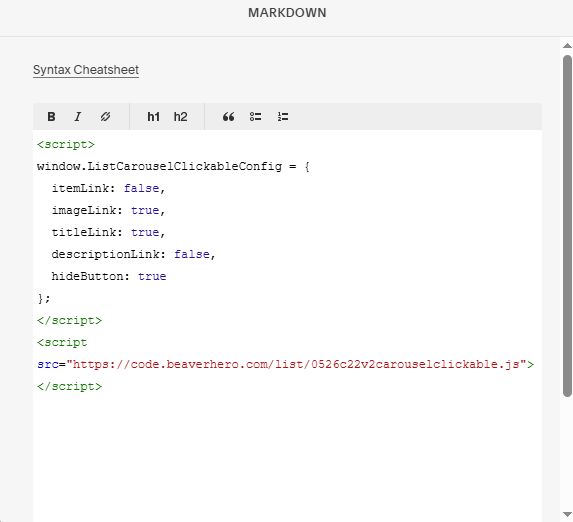Click the '};' closing brace line
Screen dimensions: 573x522
coord(43,298)
